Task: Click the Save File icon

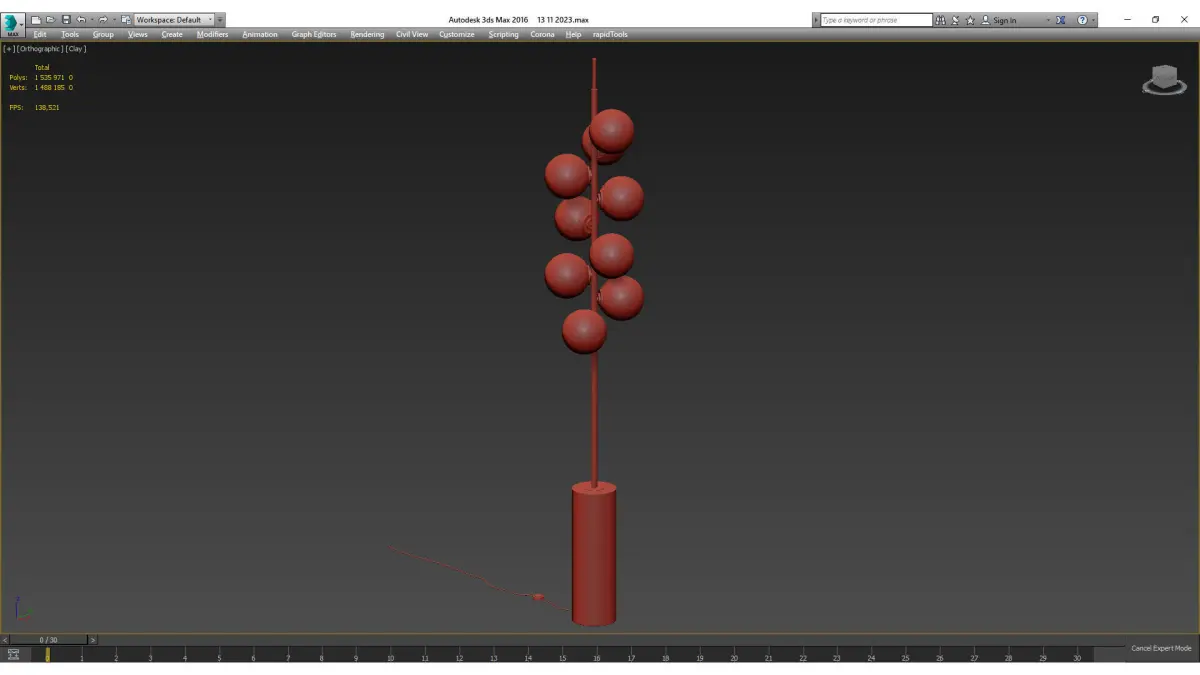Action: click(x=66, y=20)
